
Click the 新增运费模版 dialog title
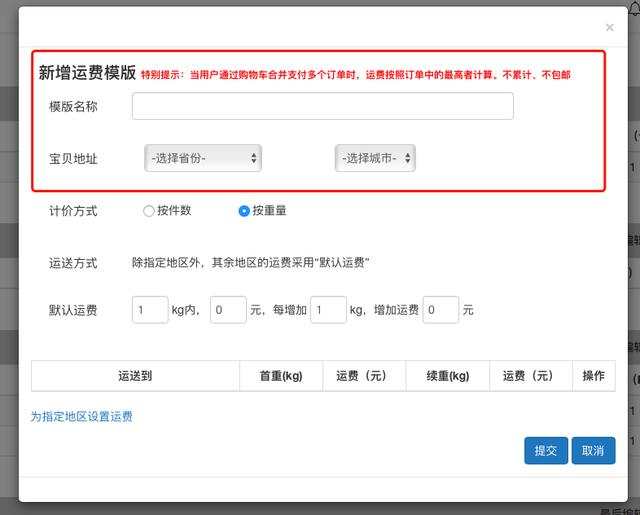coord(87,72)
